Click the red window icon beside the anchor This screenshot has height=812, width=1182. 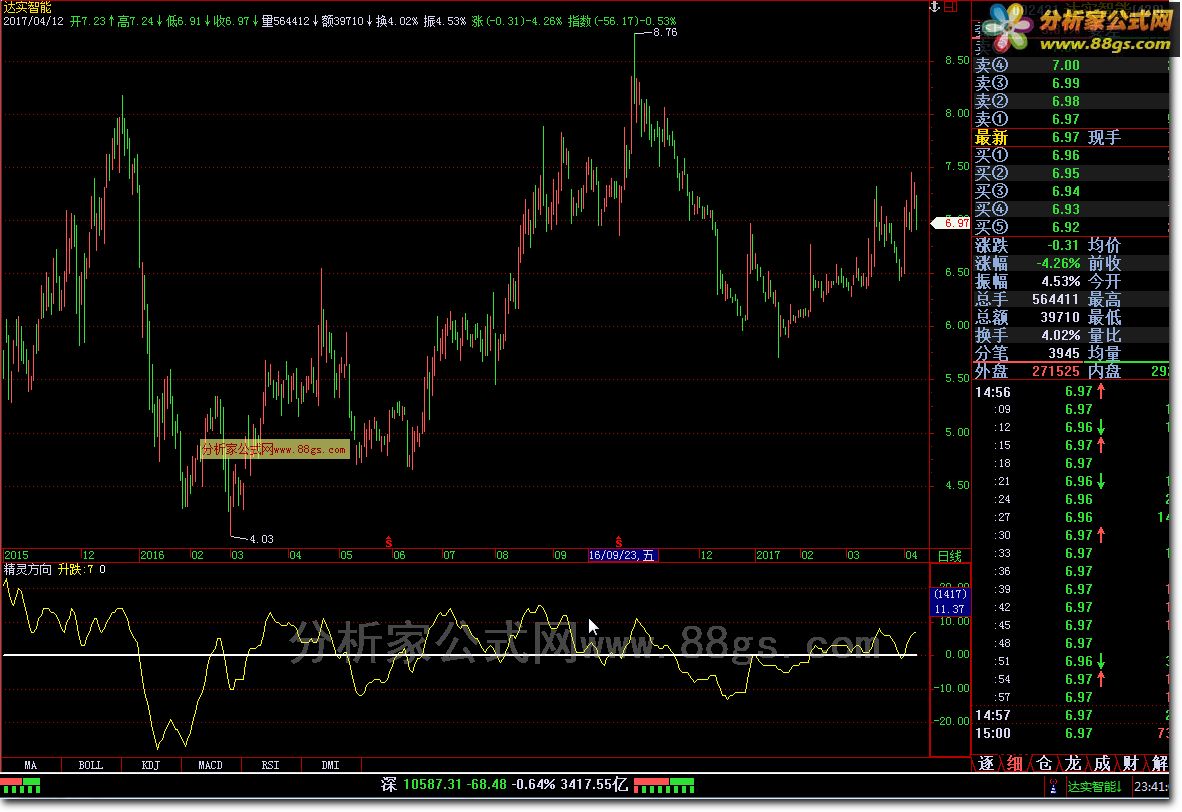(951, 7)
